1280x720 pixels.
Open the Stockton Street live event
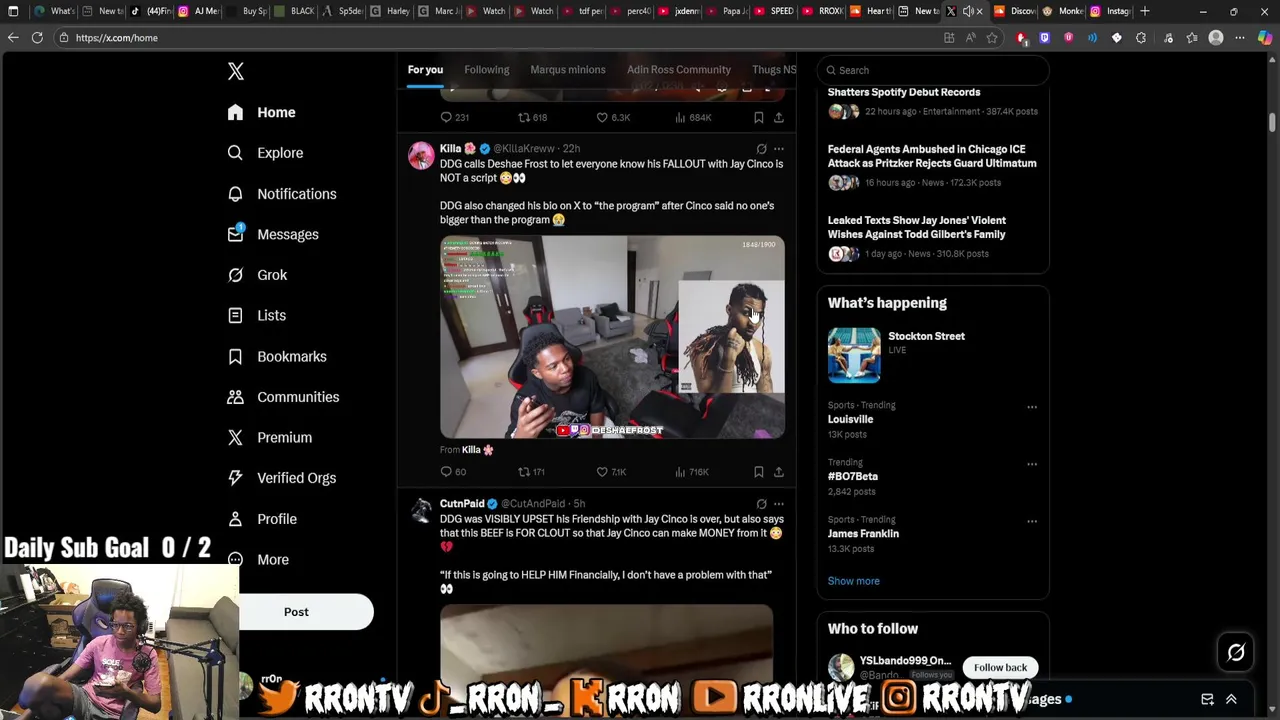pos(933,355)
